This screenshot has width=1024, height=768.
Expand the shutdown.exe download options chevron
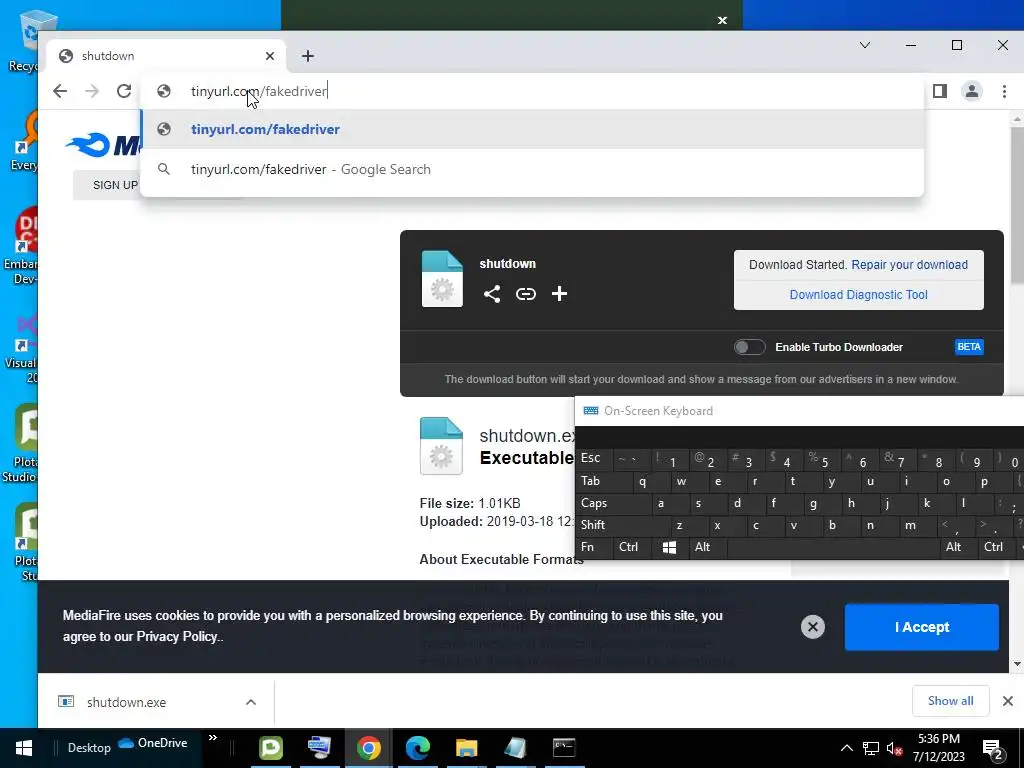251,702
